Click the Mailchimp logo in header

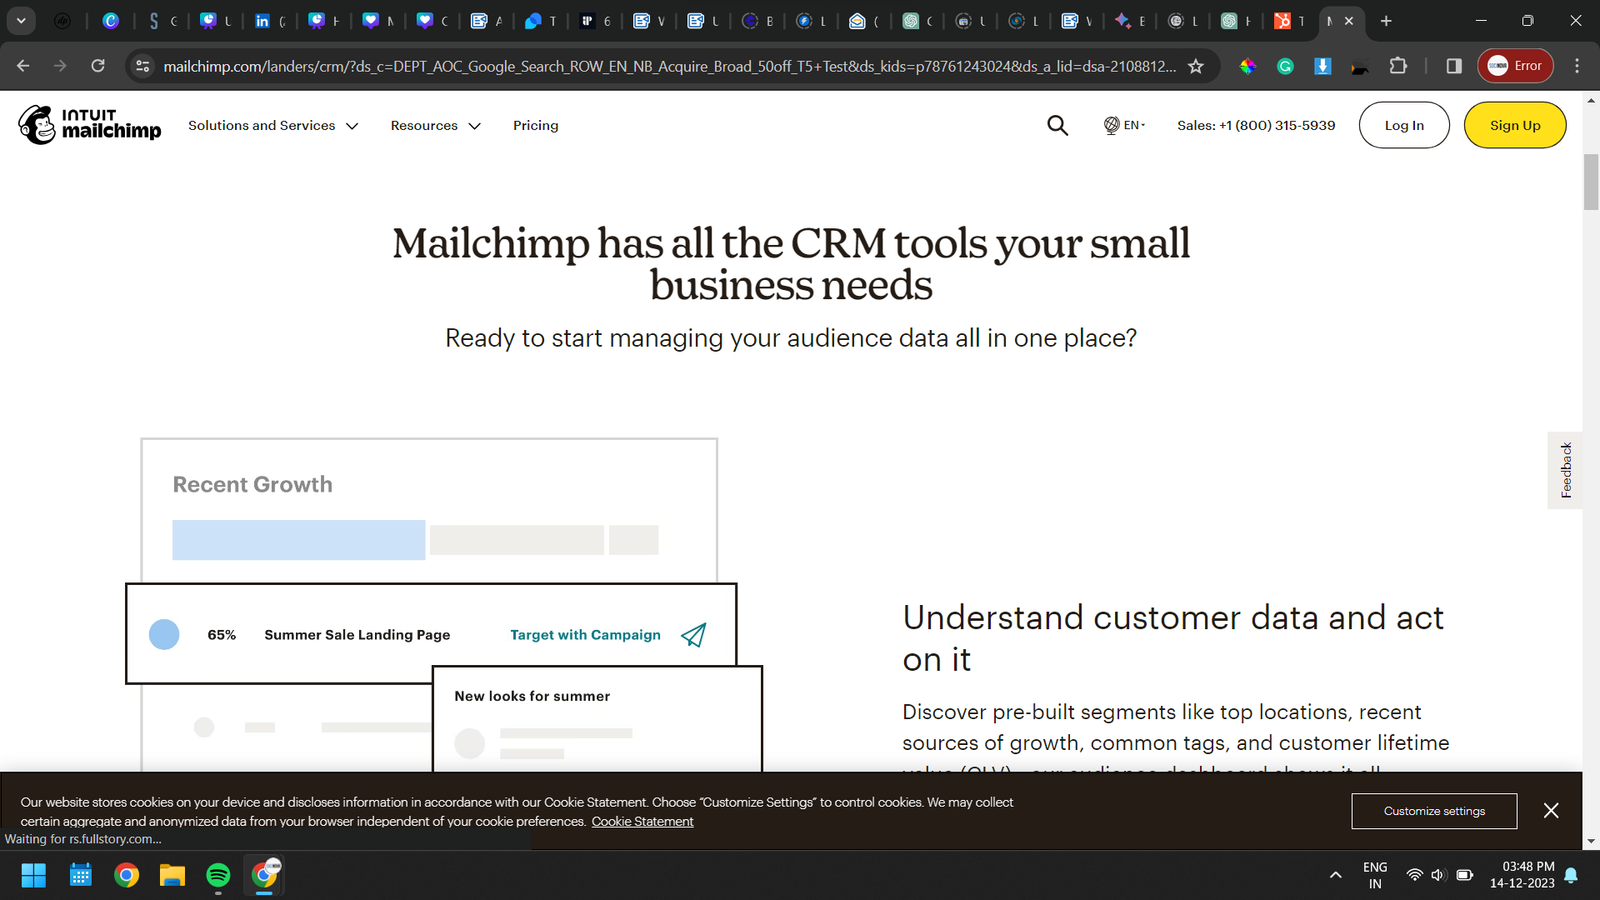pyautogui.click(x=90, y=125)
